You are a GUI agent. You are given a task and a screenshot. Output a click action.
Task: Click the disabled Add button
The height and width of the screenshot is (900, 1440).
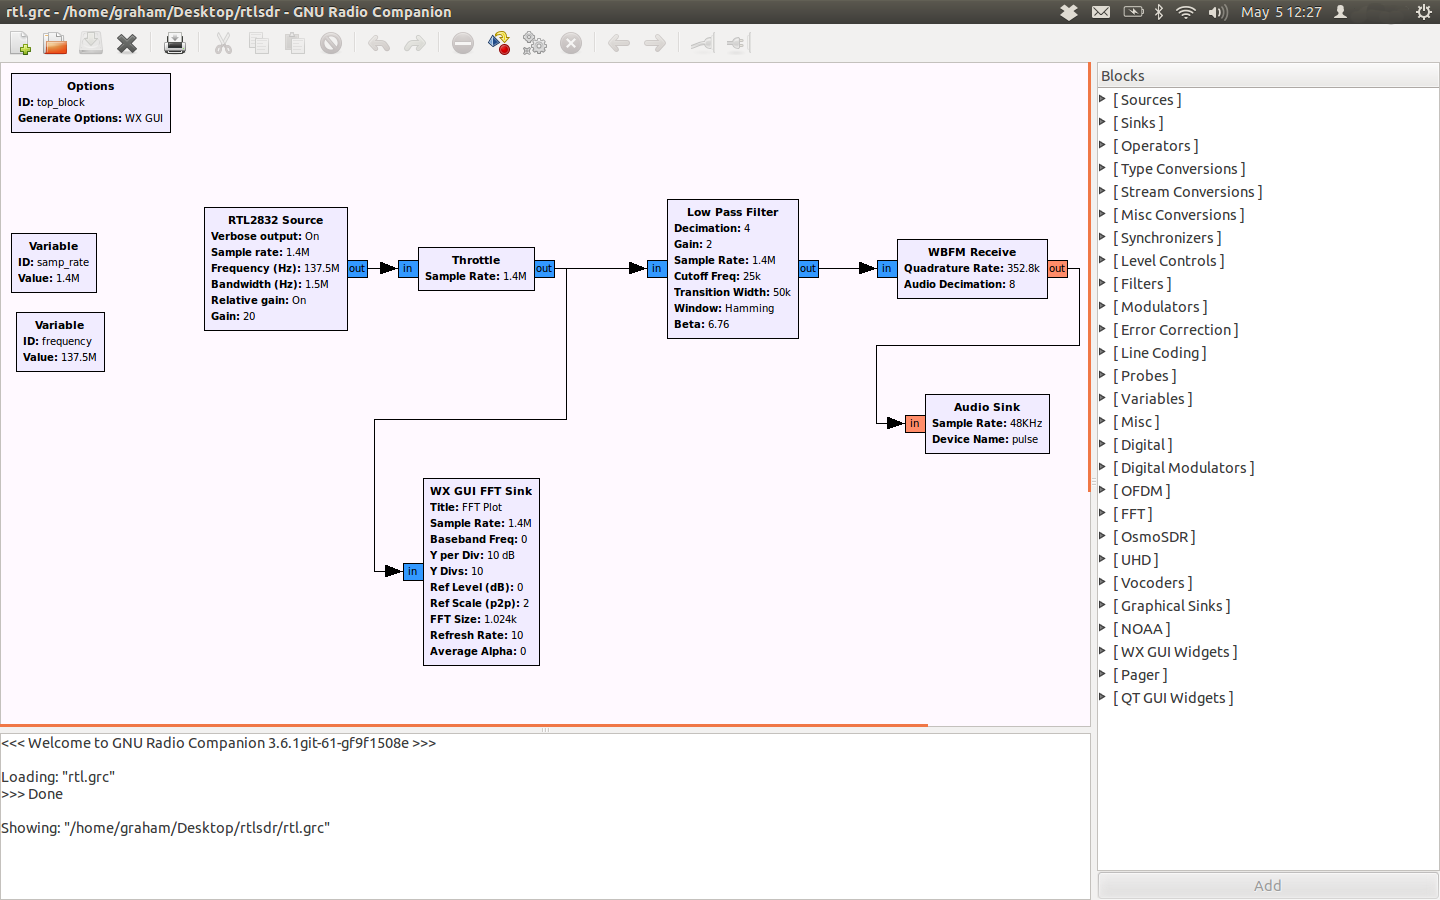coord(1268,886)
